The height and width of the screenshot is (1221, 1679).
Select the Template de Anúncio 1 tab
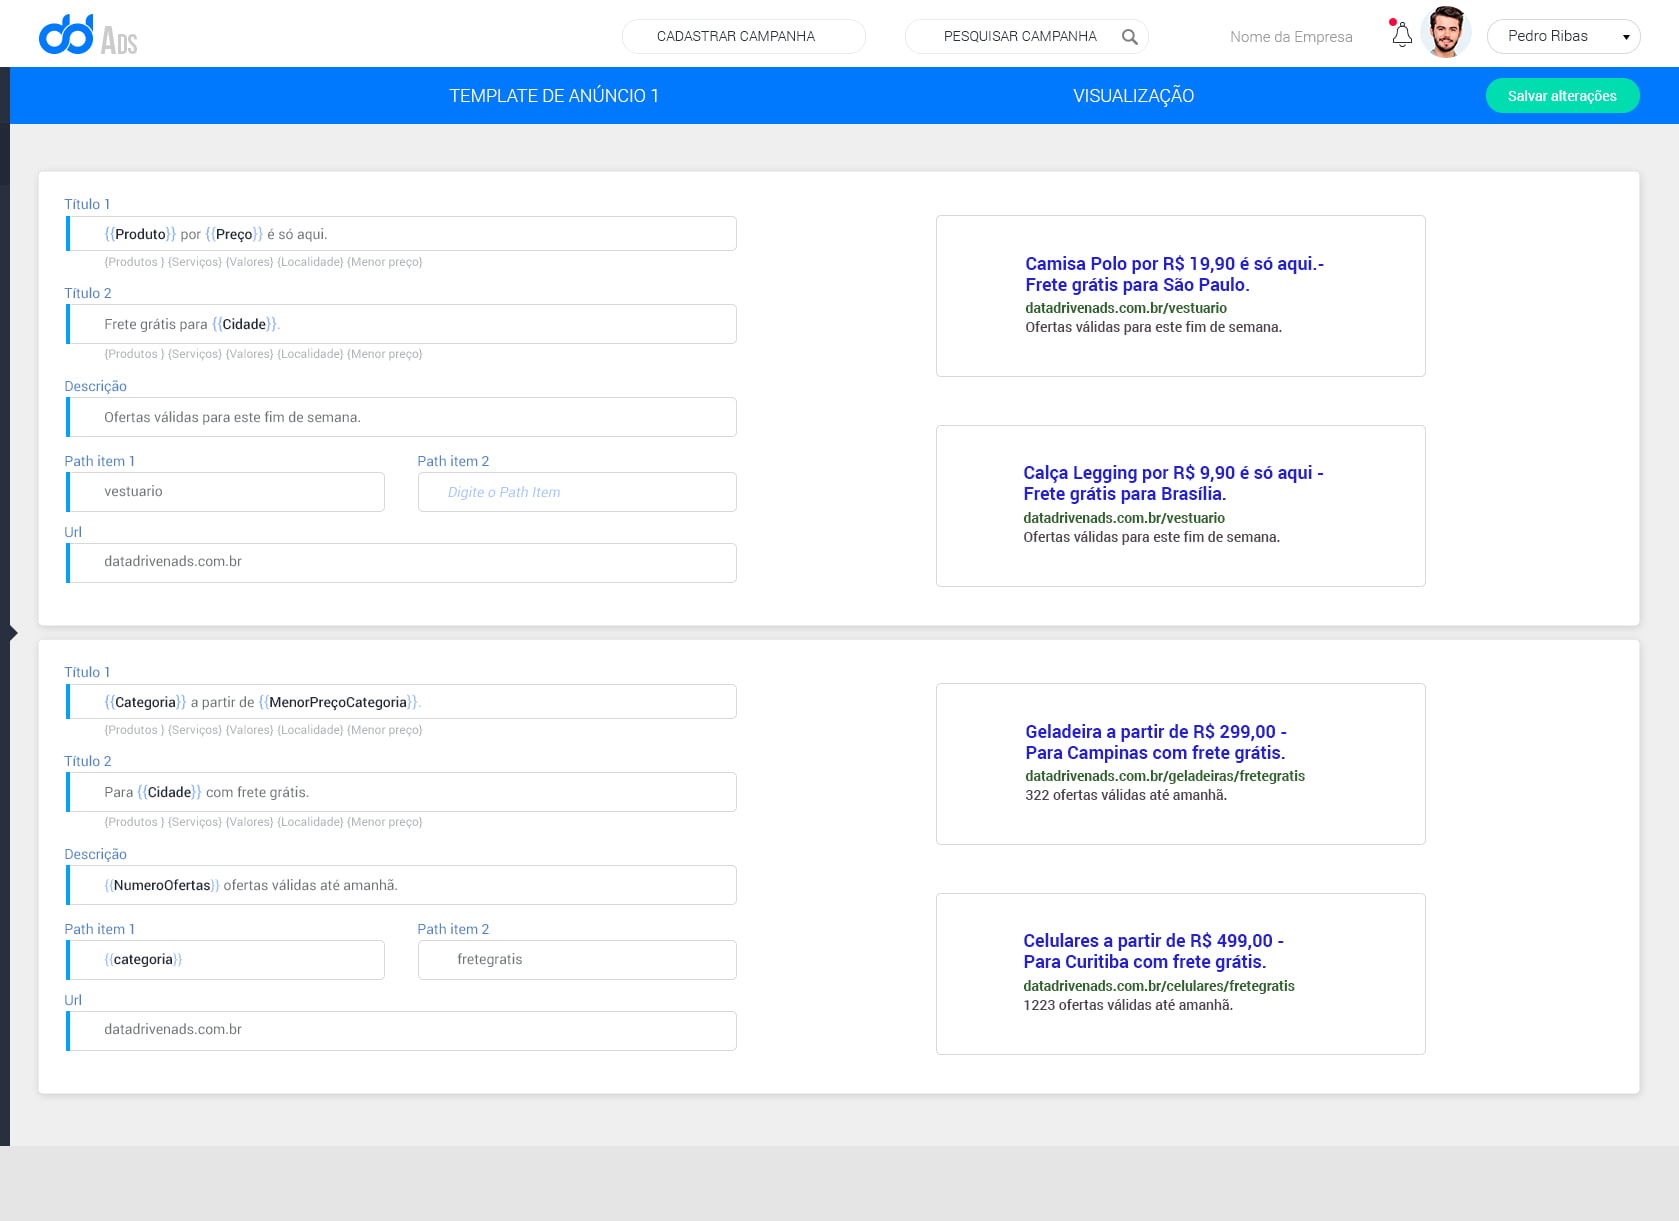[x=553, y=96]
